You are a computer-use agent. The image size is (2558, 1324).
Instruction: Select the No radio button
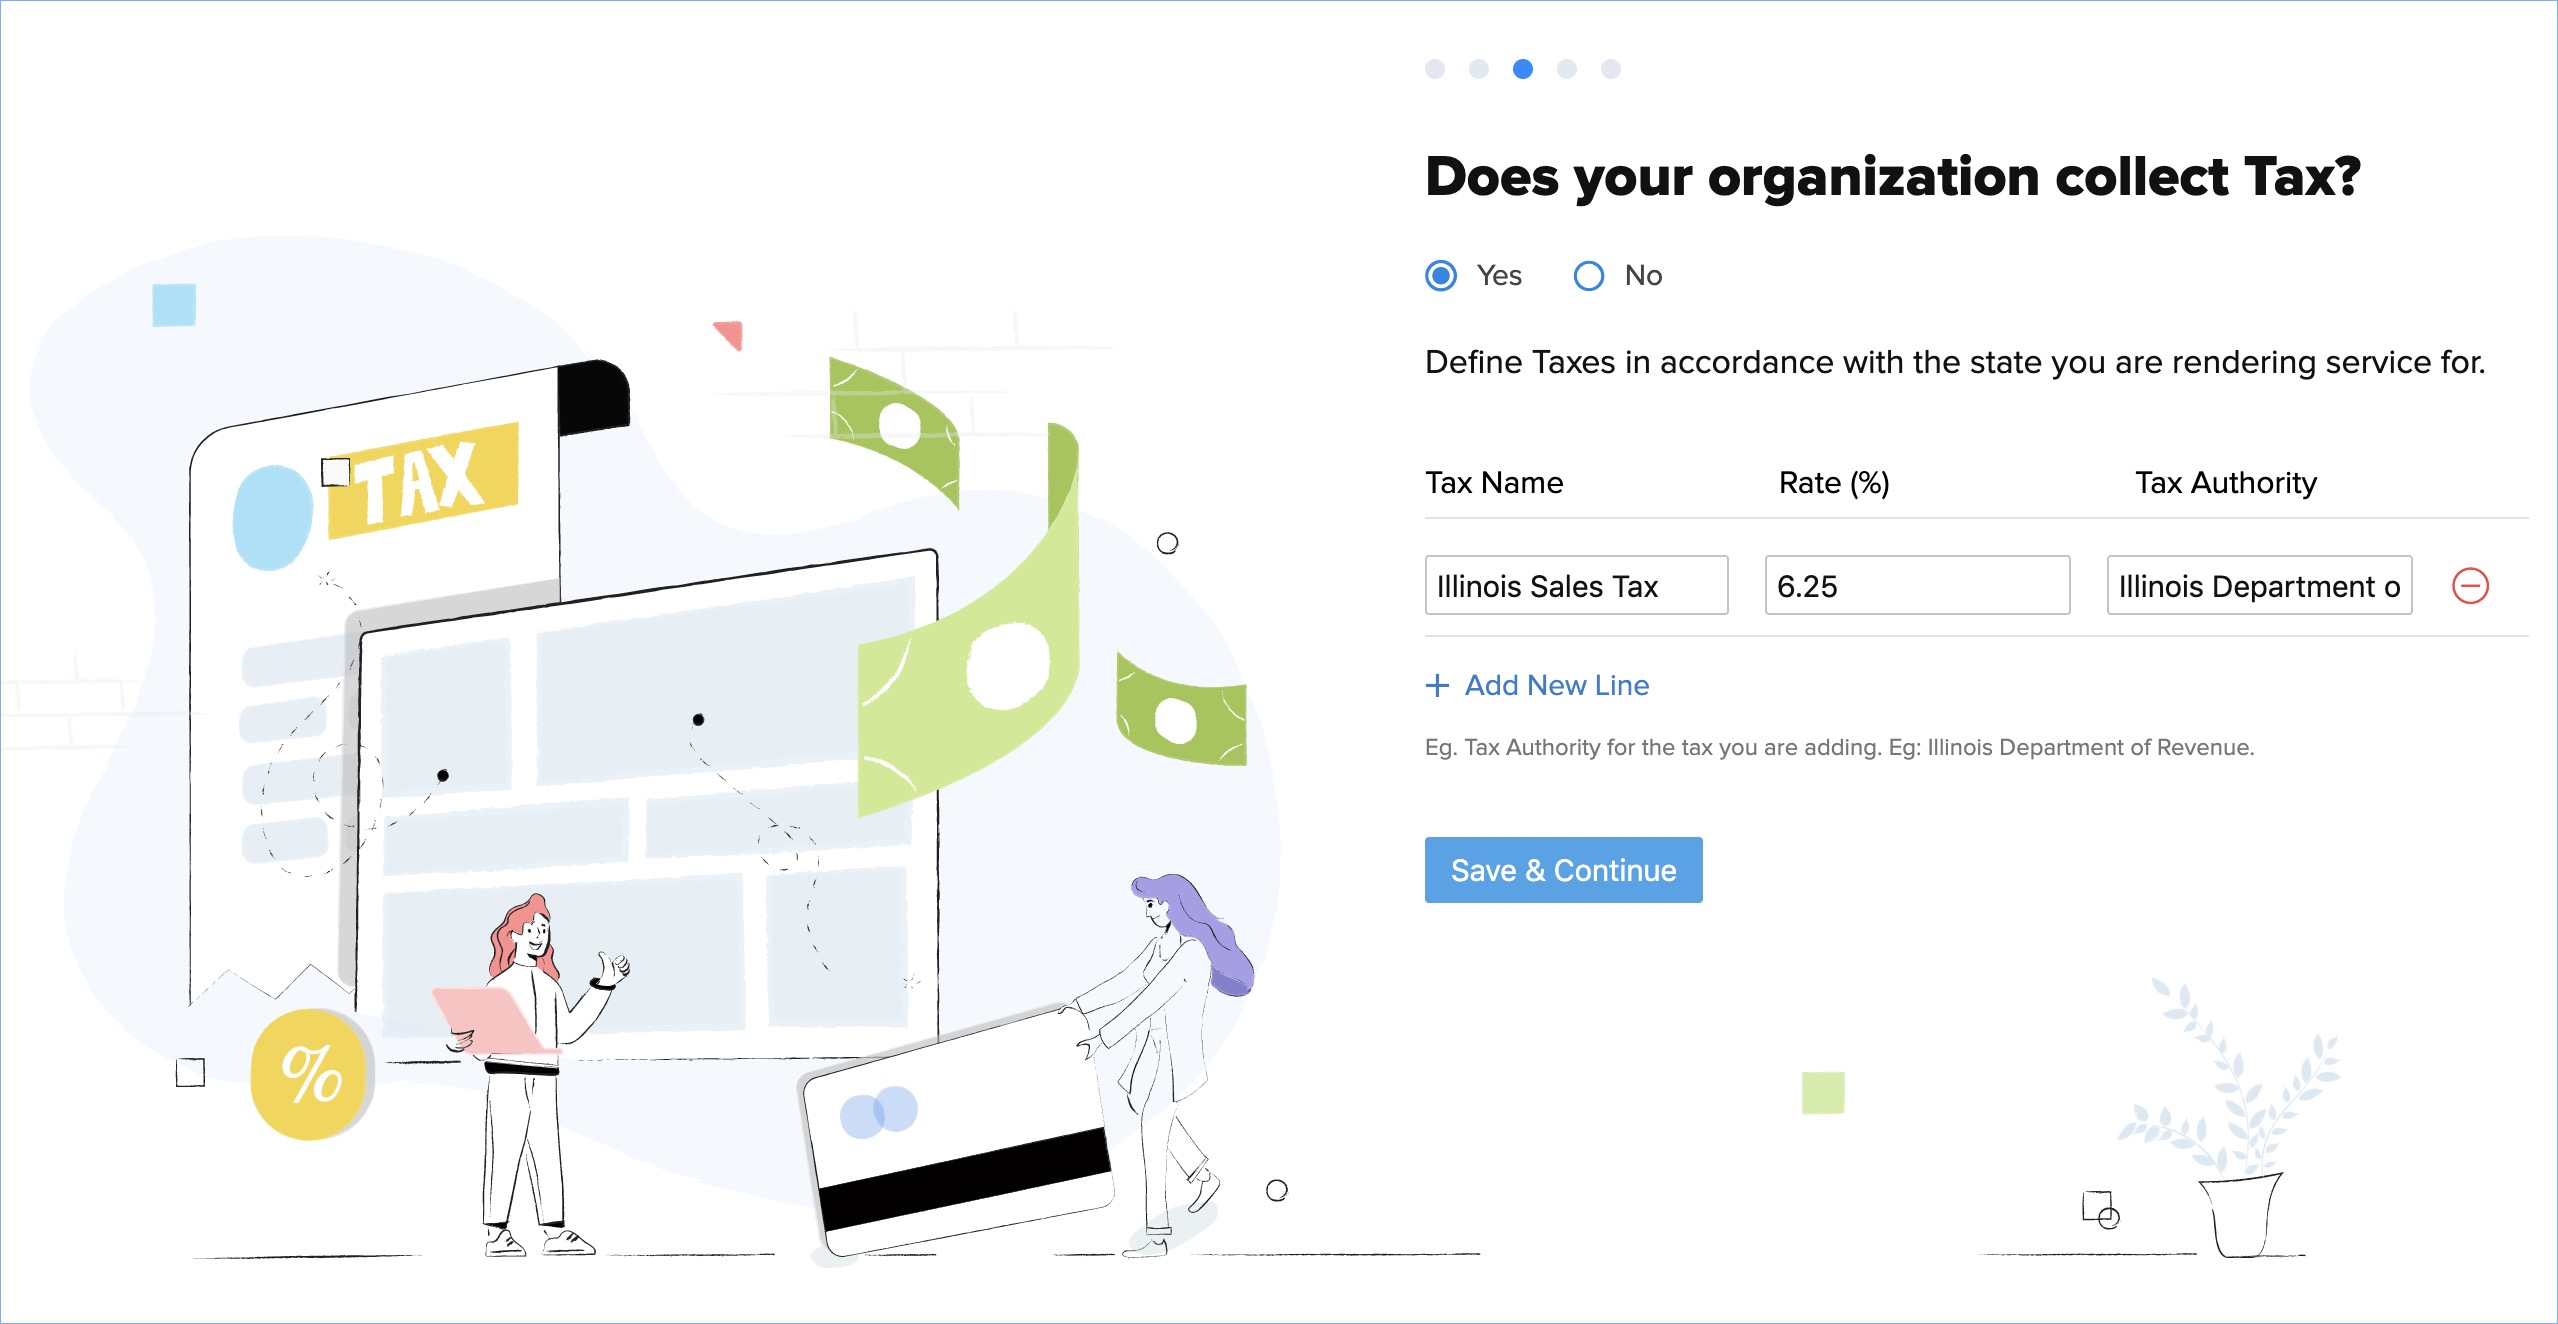(x=1588, y=276)
